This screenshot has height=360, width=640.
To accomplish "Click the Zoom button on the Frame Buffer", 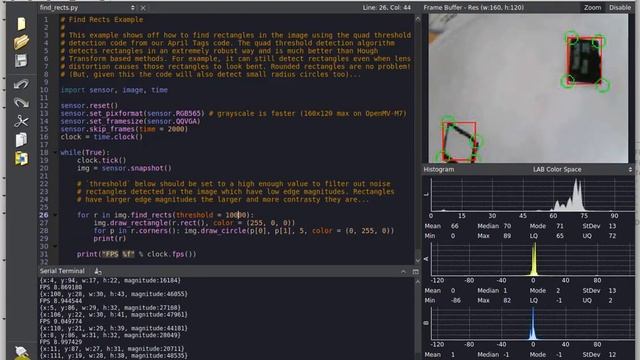I will [x=592, y=8].
